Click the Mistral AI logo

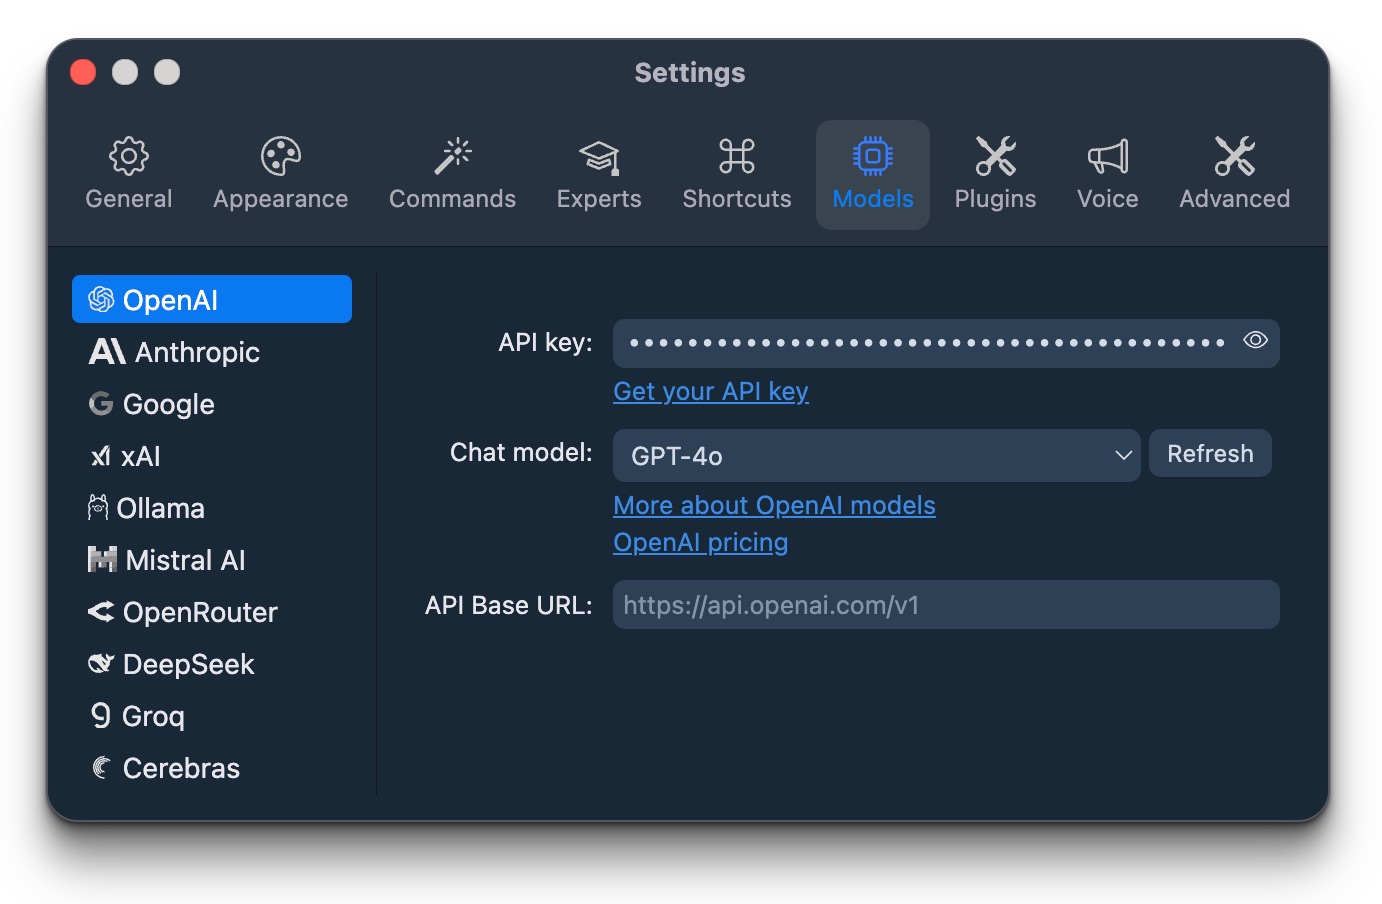[x=102, y=559]
